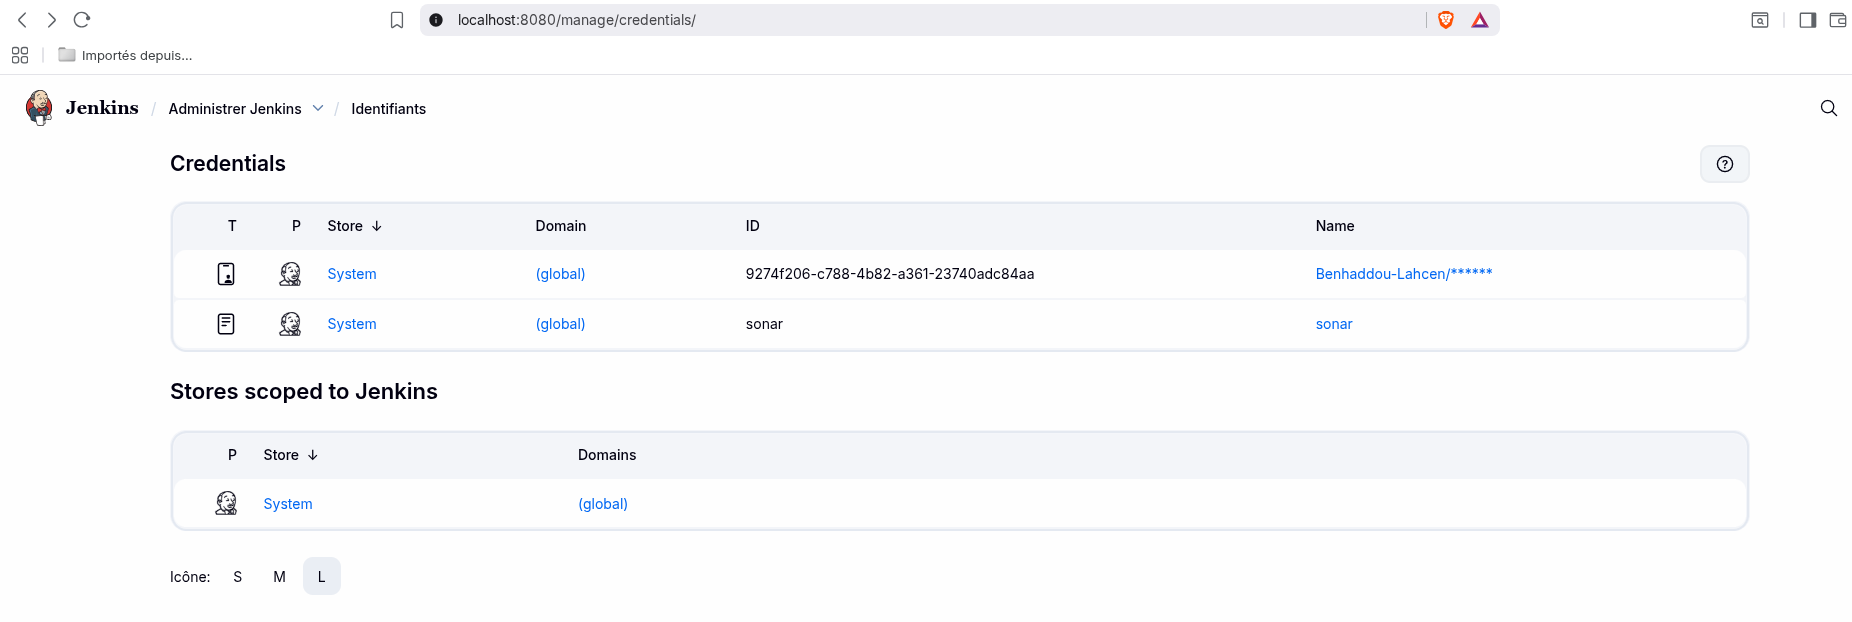The height and width of the screenshot is (622, 1852).
Task: Open the apps grid in bookmarks bar
Action: pyautogui.click(x=20, y=55)
